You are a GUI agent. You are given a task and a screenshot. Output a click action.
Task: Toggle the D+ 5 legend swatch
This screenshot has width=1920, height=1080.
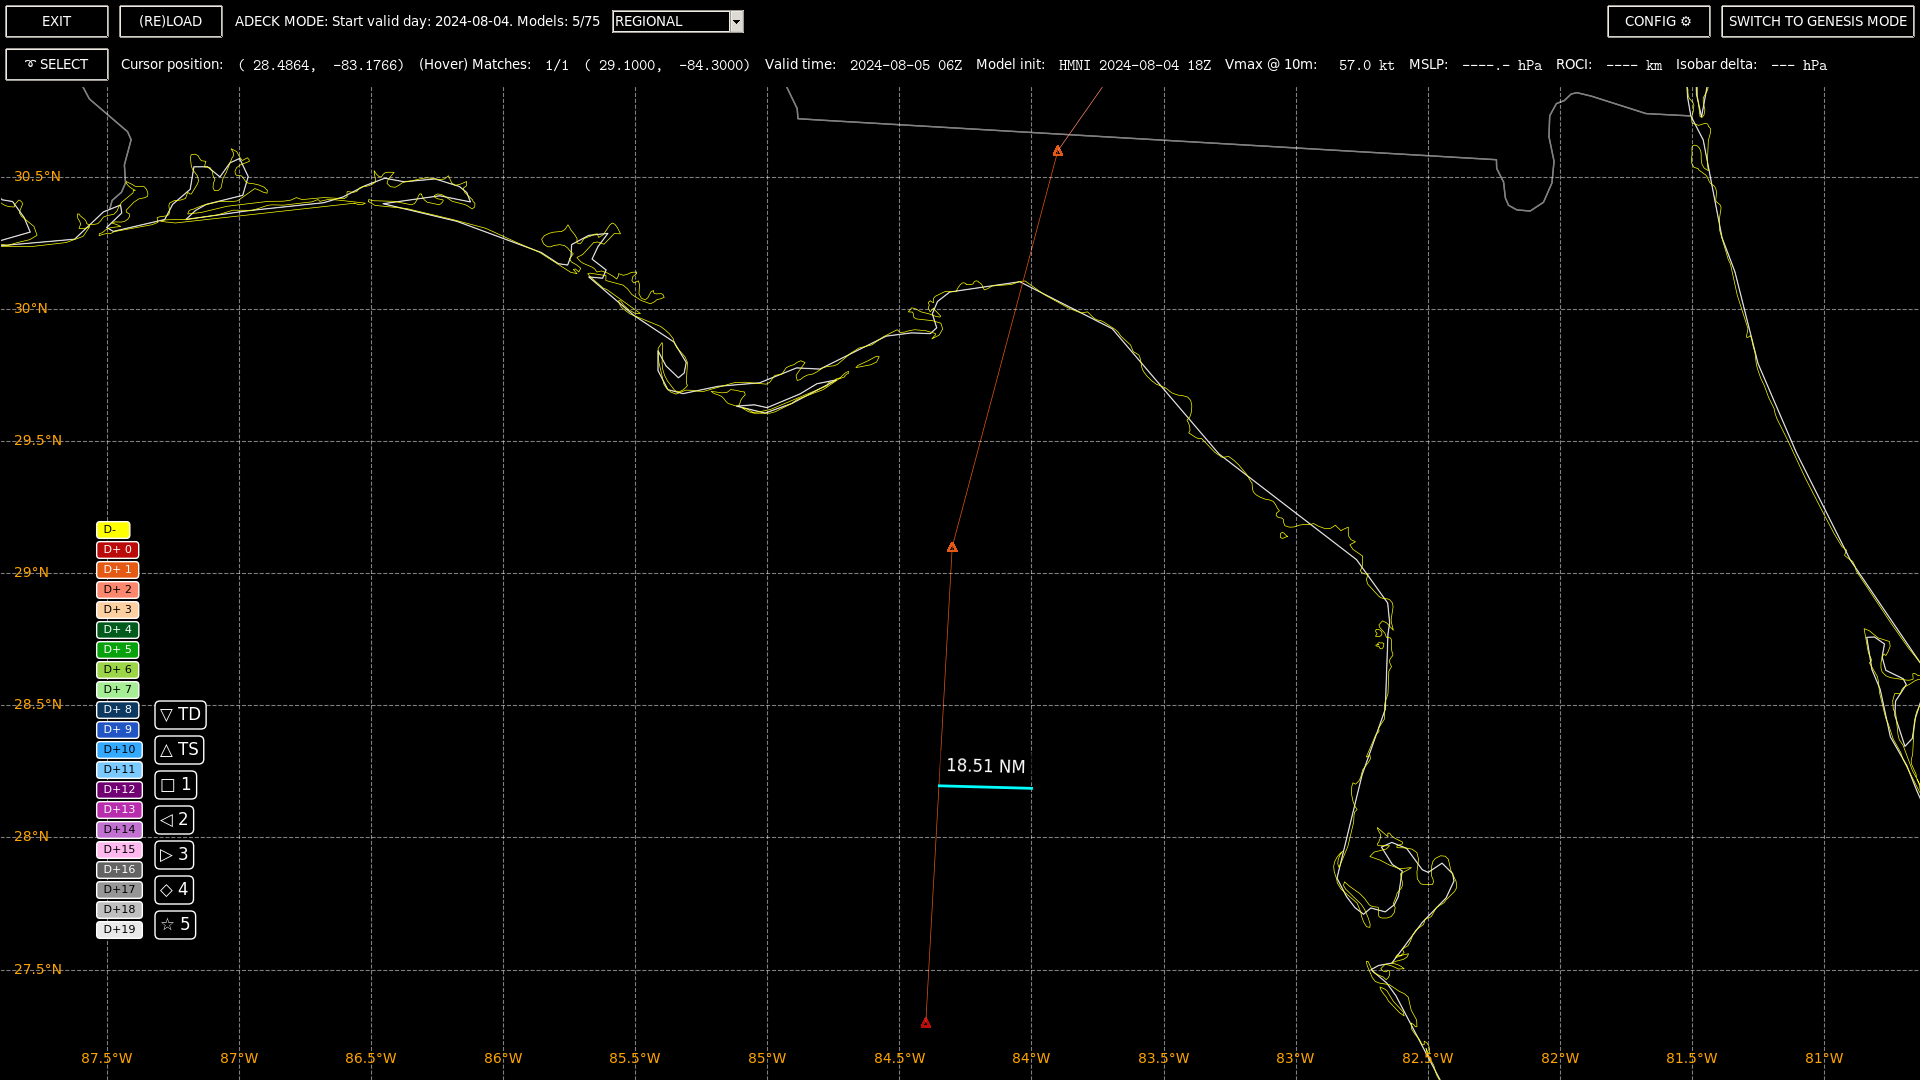tap(118, 650)
